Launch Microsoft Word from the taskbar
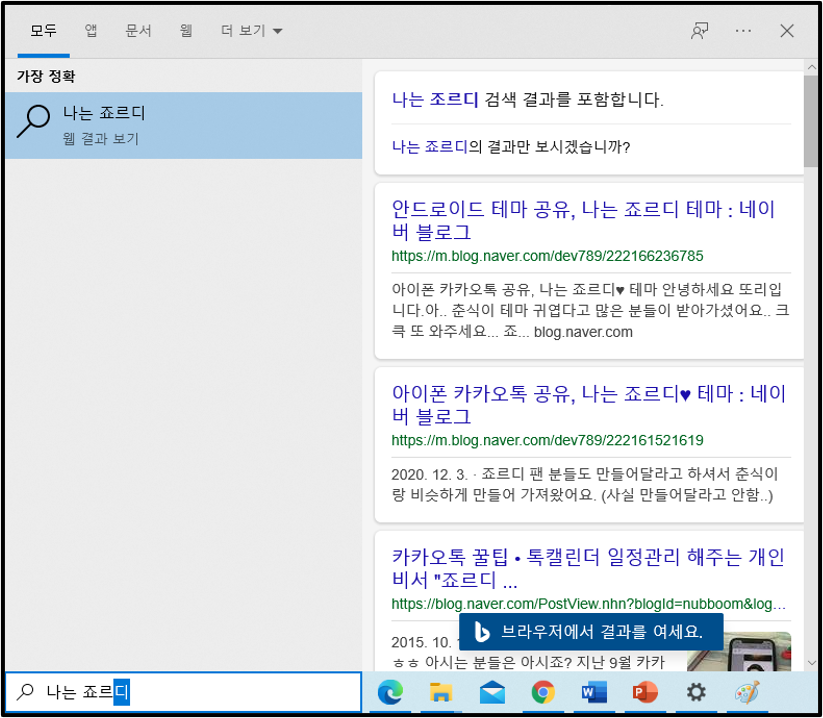The image size is (823, 718). click(x=594, y=692)
